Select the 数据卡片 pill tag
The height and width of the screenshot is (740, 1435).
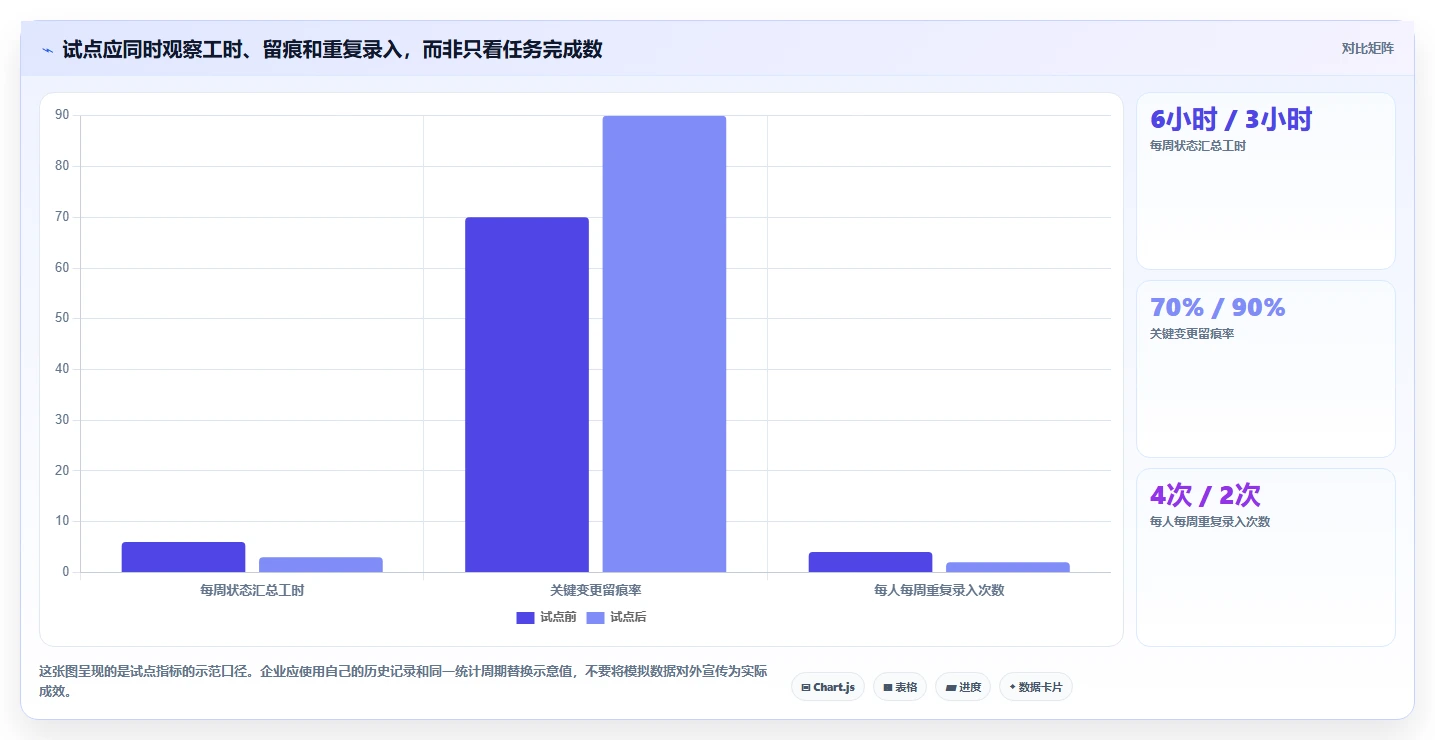point(1036,687)
